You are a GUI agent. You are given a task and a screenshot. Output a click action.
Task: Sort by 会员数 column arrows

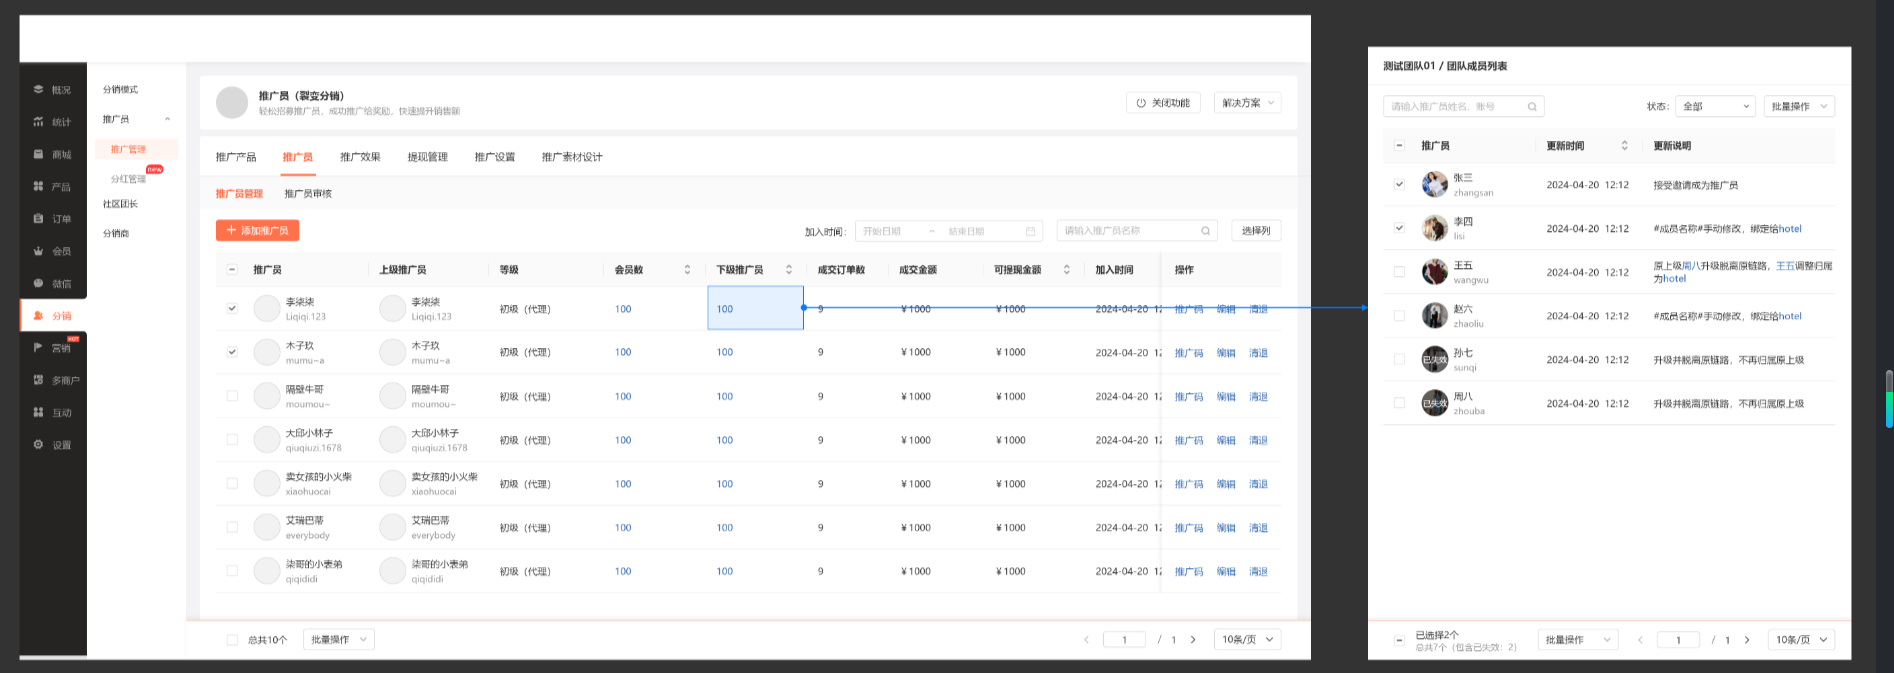coord(687,270)
